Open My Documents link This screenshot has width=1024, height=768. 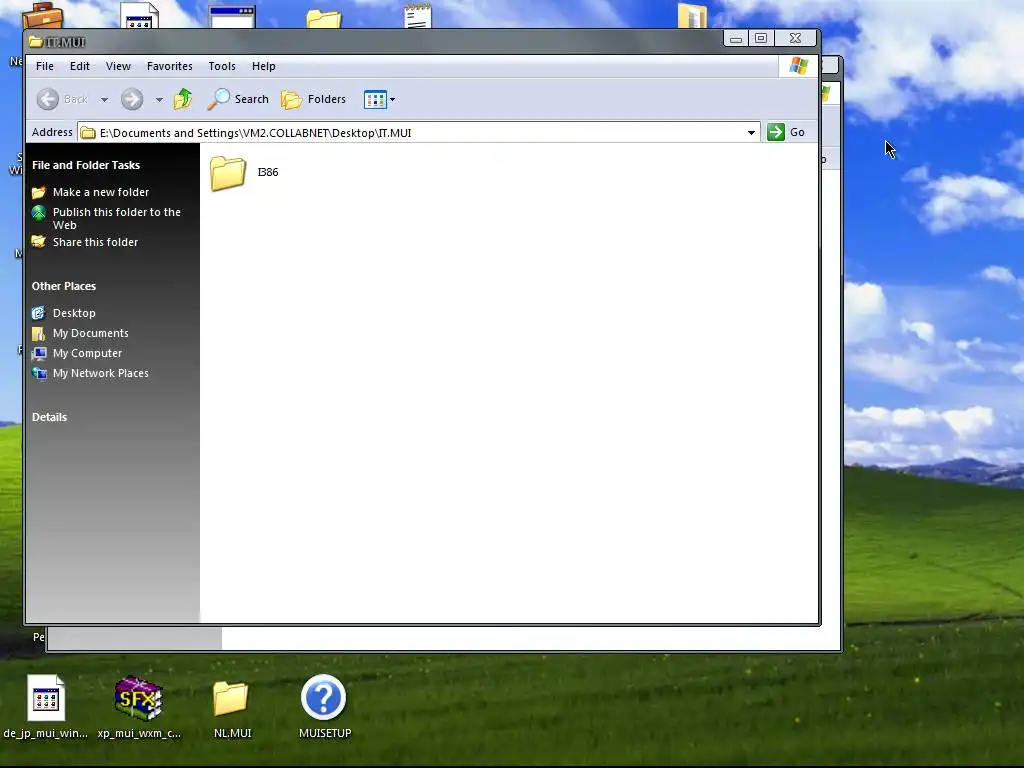[91, 333]
